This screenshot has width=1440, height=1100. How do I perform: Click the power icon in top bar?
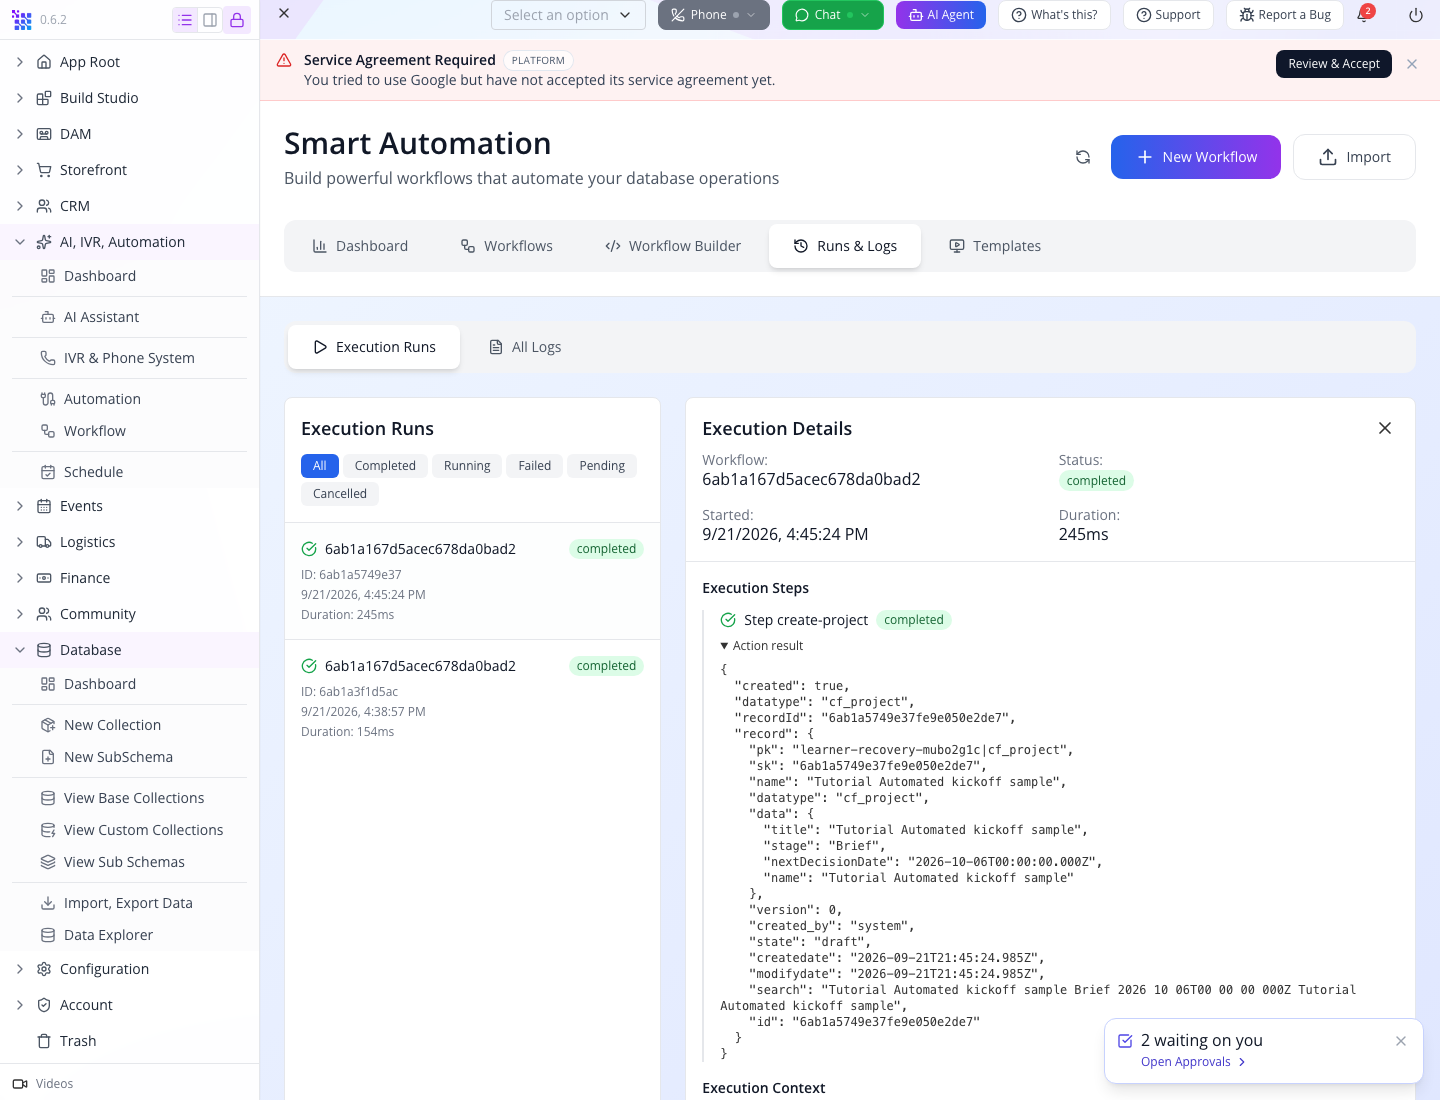click(1415, 15)
